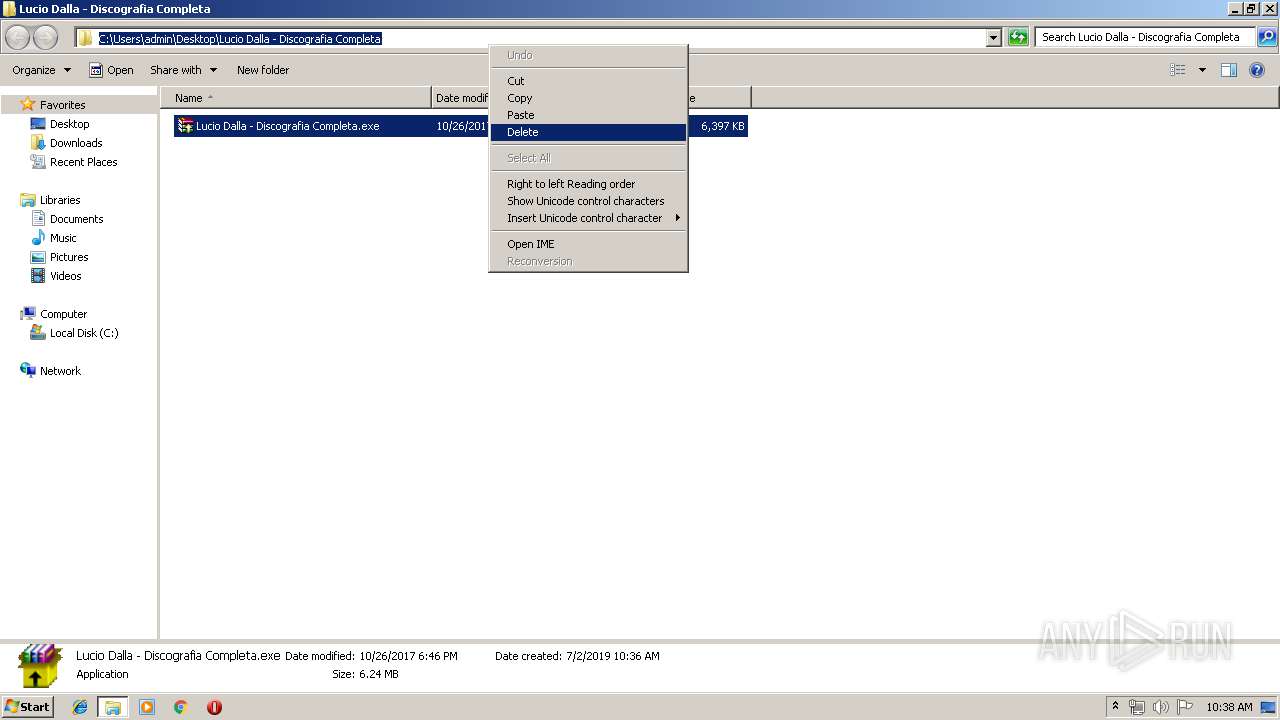Click the search magnifier icon

1266,38
